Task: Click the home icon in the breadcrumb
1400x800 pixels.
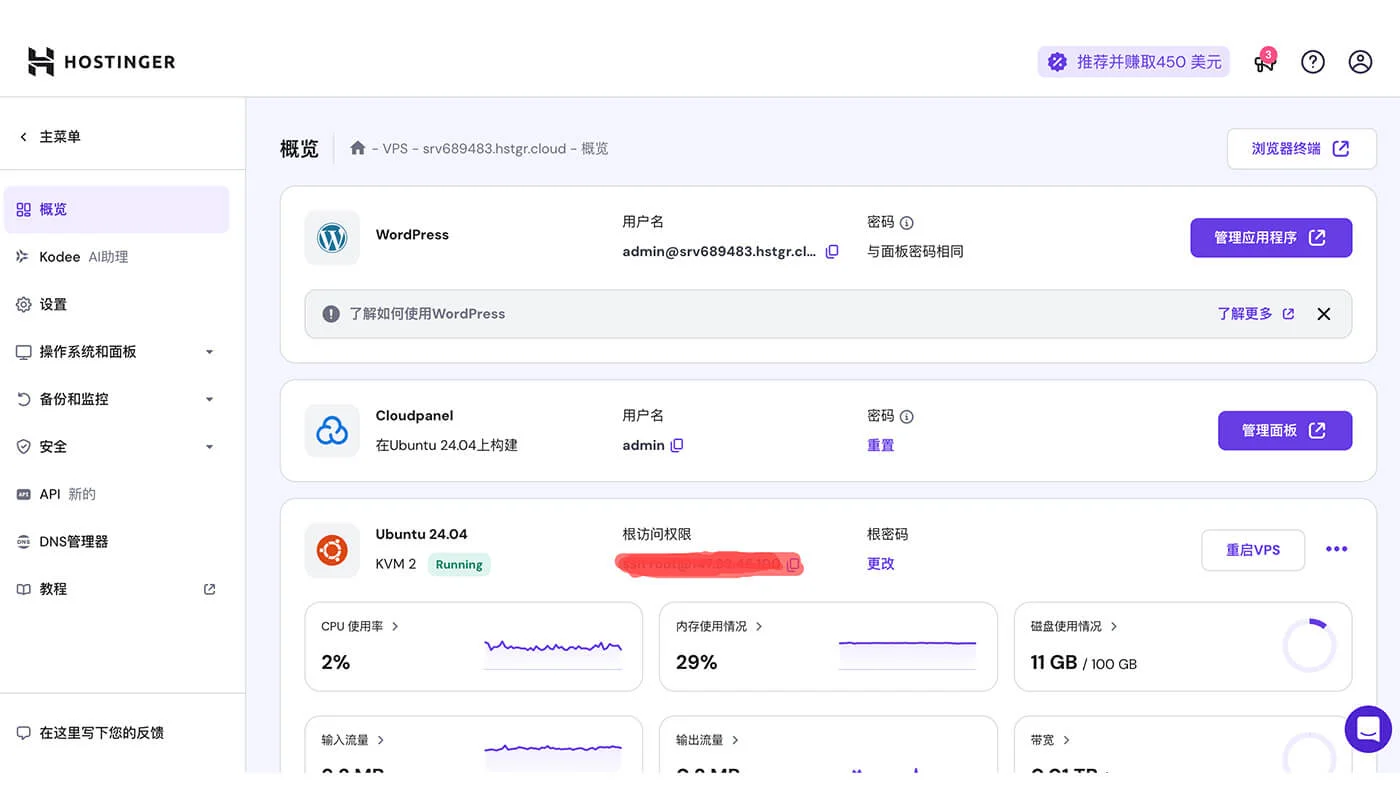Action: click(357, 147)
